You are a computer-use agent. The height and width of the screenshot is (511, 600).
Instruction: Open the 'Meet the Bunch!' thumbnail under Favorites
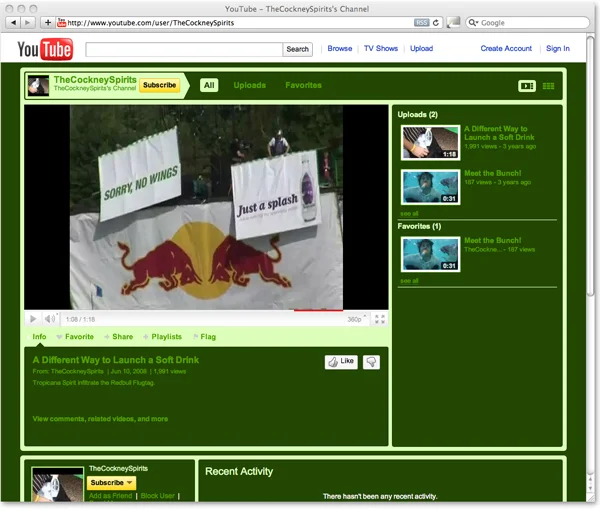pyautogui.click(x=430, y=254)
